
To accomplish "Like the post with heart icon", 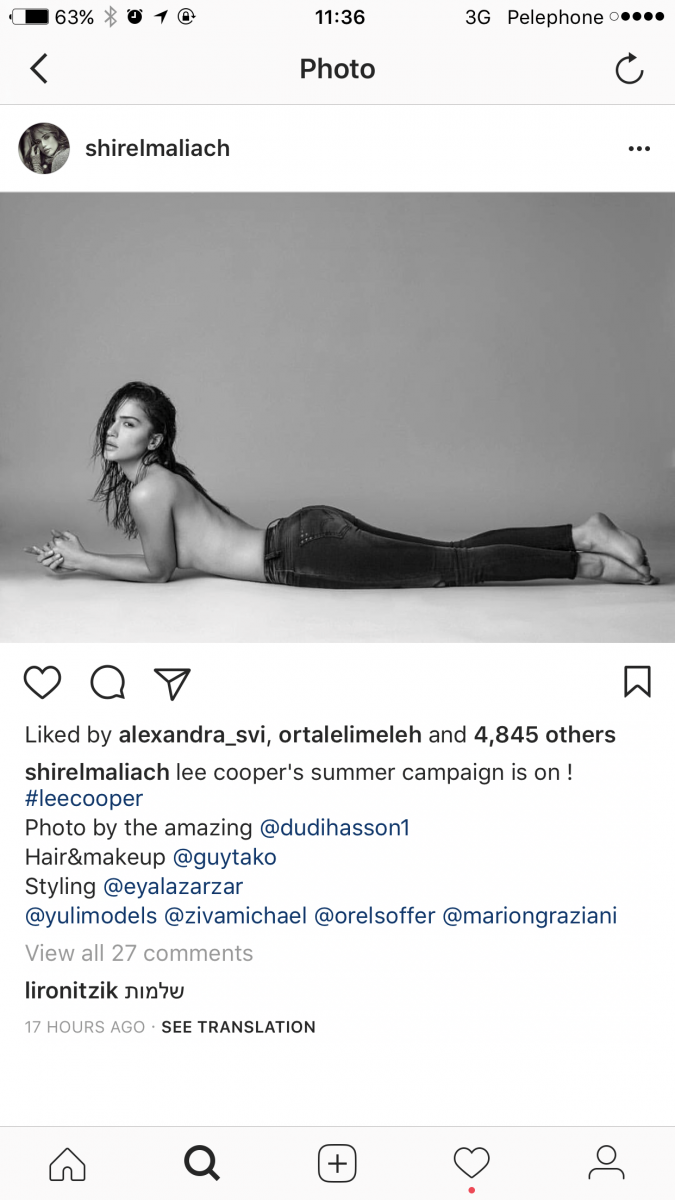I will coord(43,682).
